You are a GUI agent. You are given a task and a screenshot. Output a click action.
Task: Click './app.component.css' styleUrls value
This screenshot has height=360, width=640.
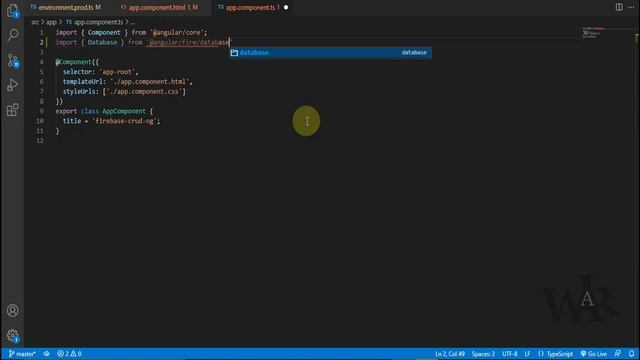[144, 91]
